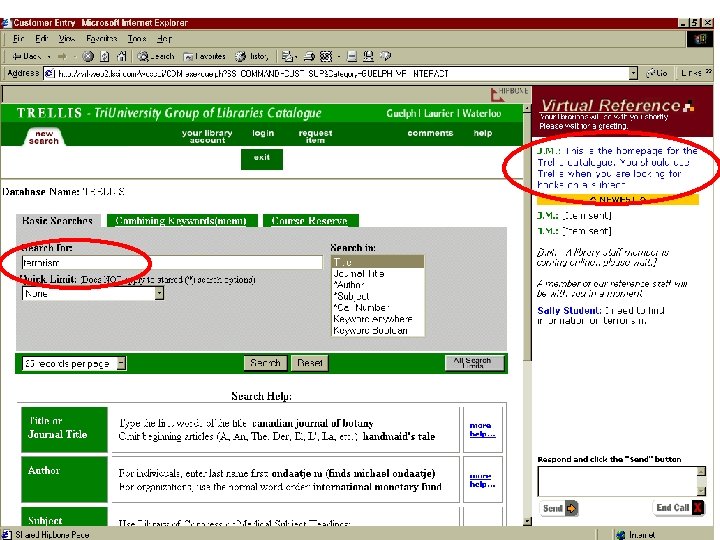Click the Hipbone logo above the catalogue
Image resolution: width=720 pixels, height=540 pixels.
[509, 94]
